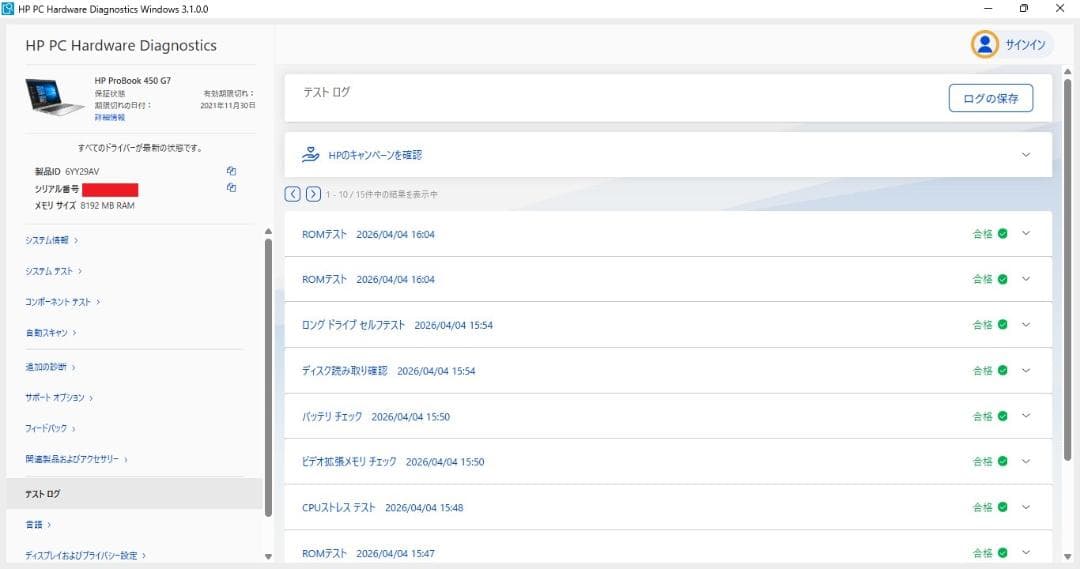Copy the product ID with copy icon
Screen dimensions: 1080x569
231,171
